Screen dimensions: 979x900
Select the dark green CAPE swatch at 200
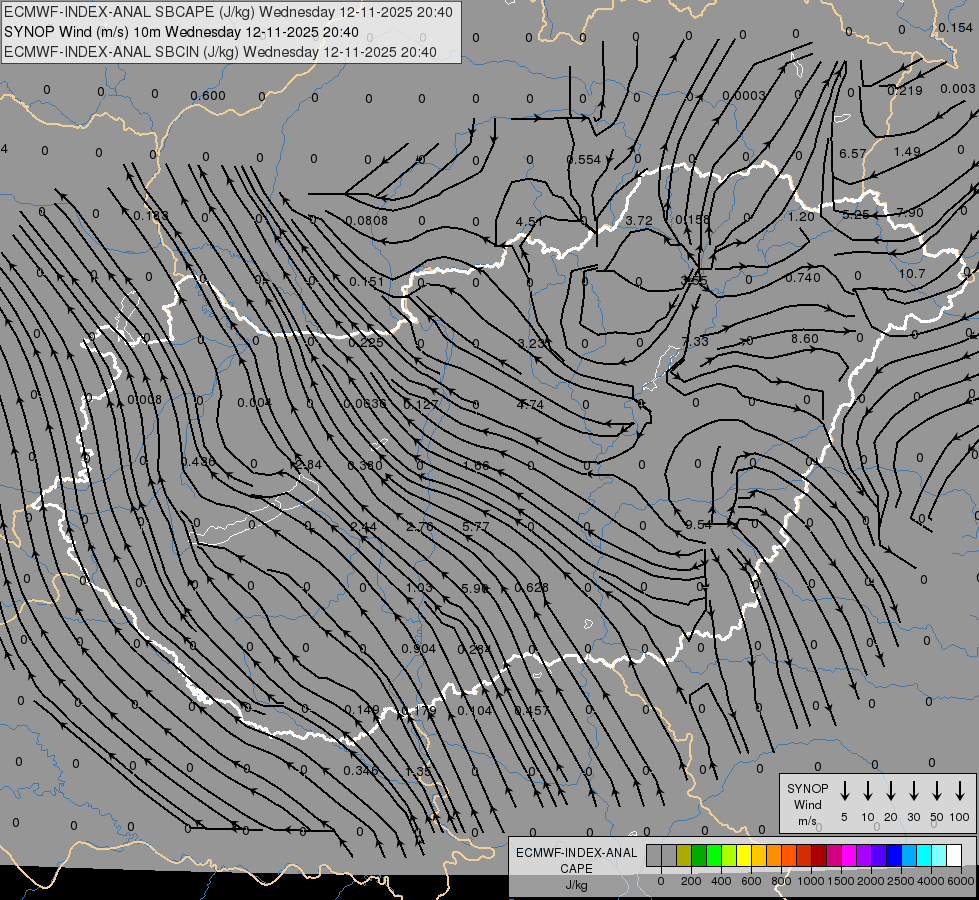[x=699, y=855]
